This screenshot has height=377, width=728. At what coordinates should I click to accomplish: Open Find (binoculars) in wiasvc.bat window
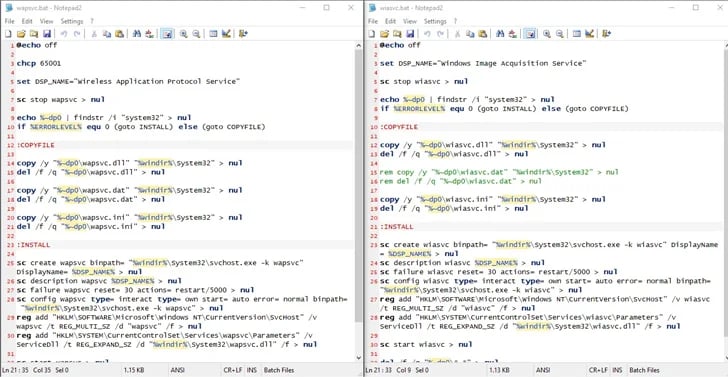tap(500, 33)
